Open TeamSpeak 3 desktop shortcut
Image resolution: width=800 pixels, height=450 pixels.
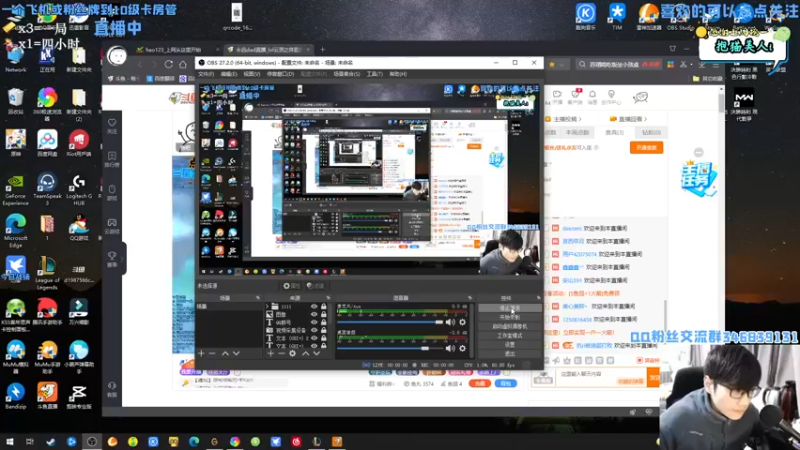coord(47,189)
